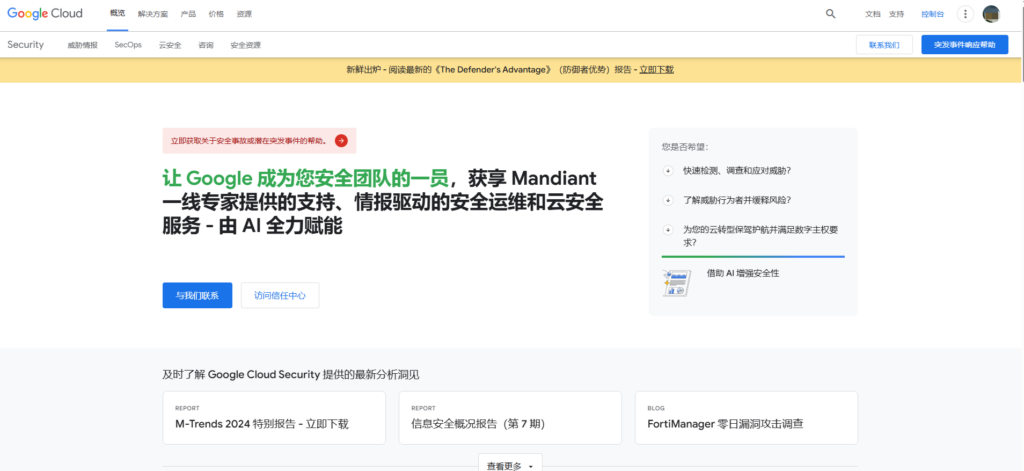1024x471 pixels.
Task: Open the three-dot more options menu
Action: (x=965, y=14)
